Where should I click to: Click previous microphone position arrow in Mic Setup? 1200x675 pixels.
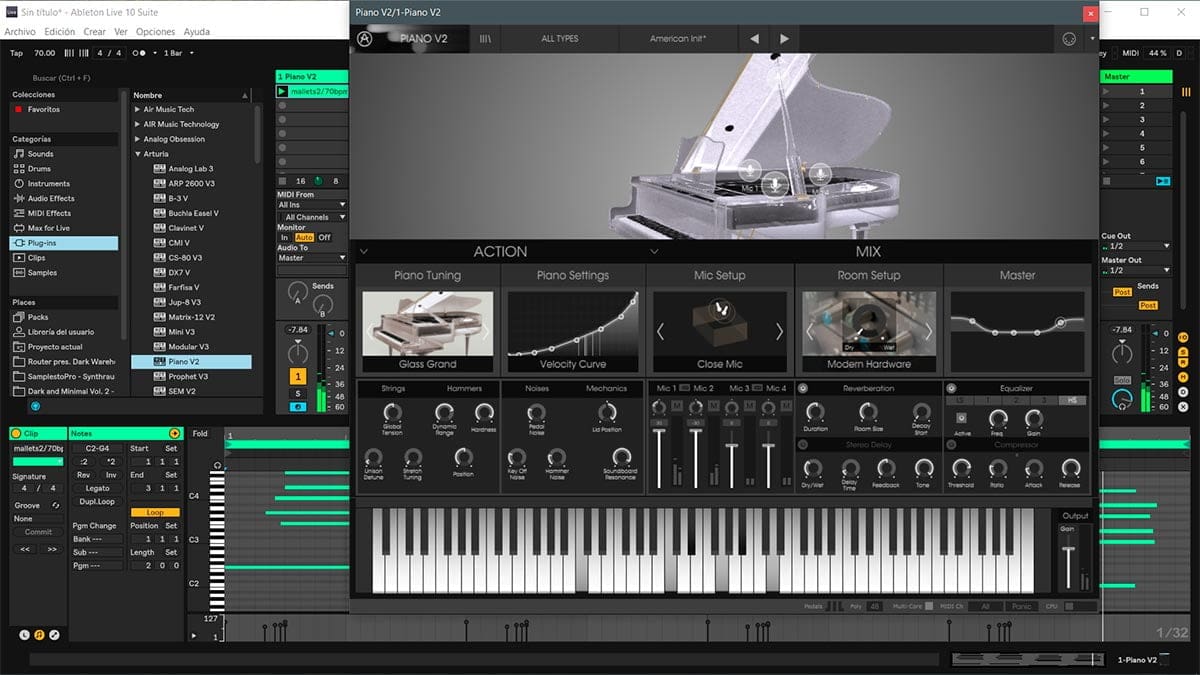[x=660, y=332]
